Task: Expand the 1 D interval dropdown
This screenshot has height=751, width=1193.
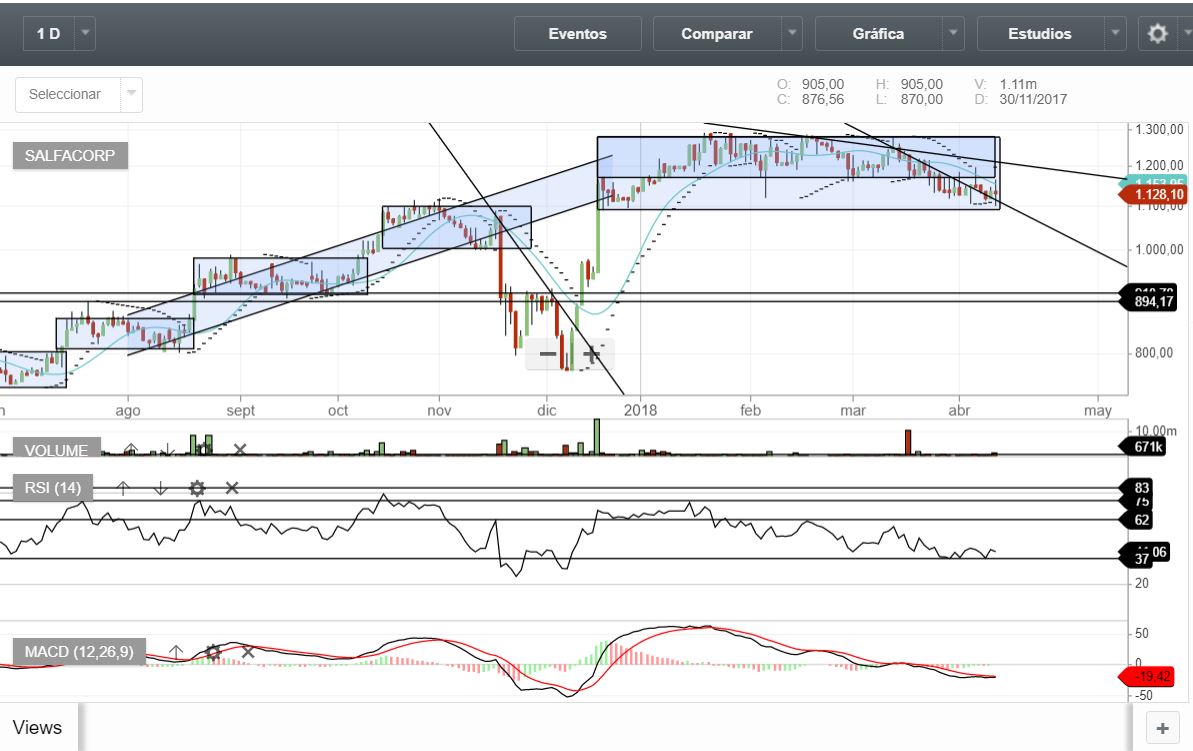Action: (x=85, y=34)
